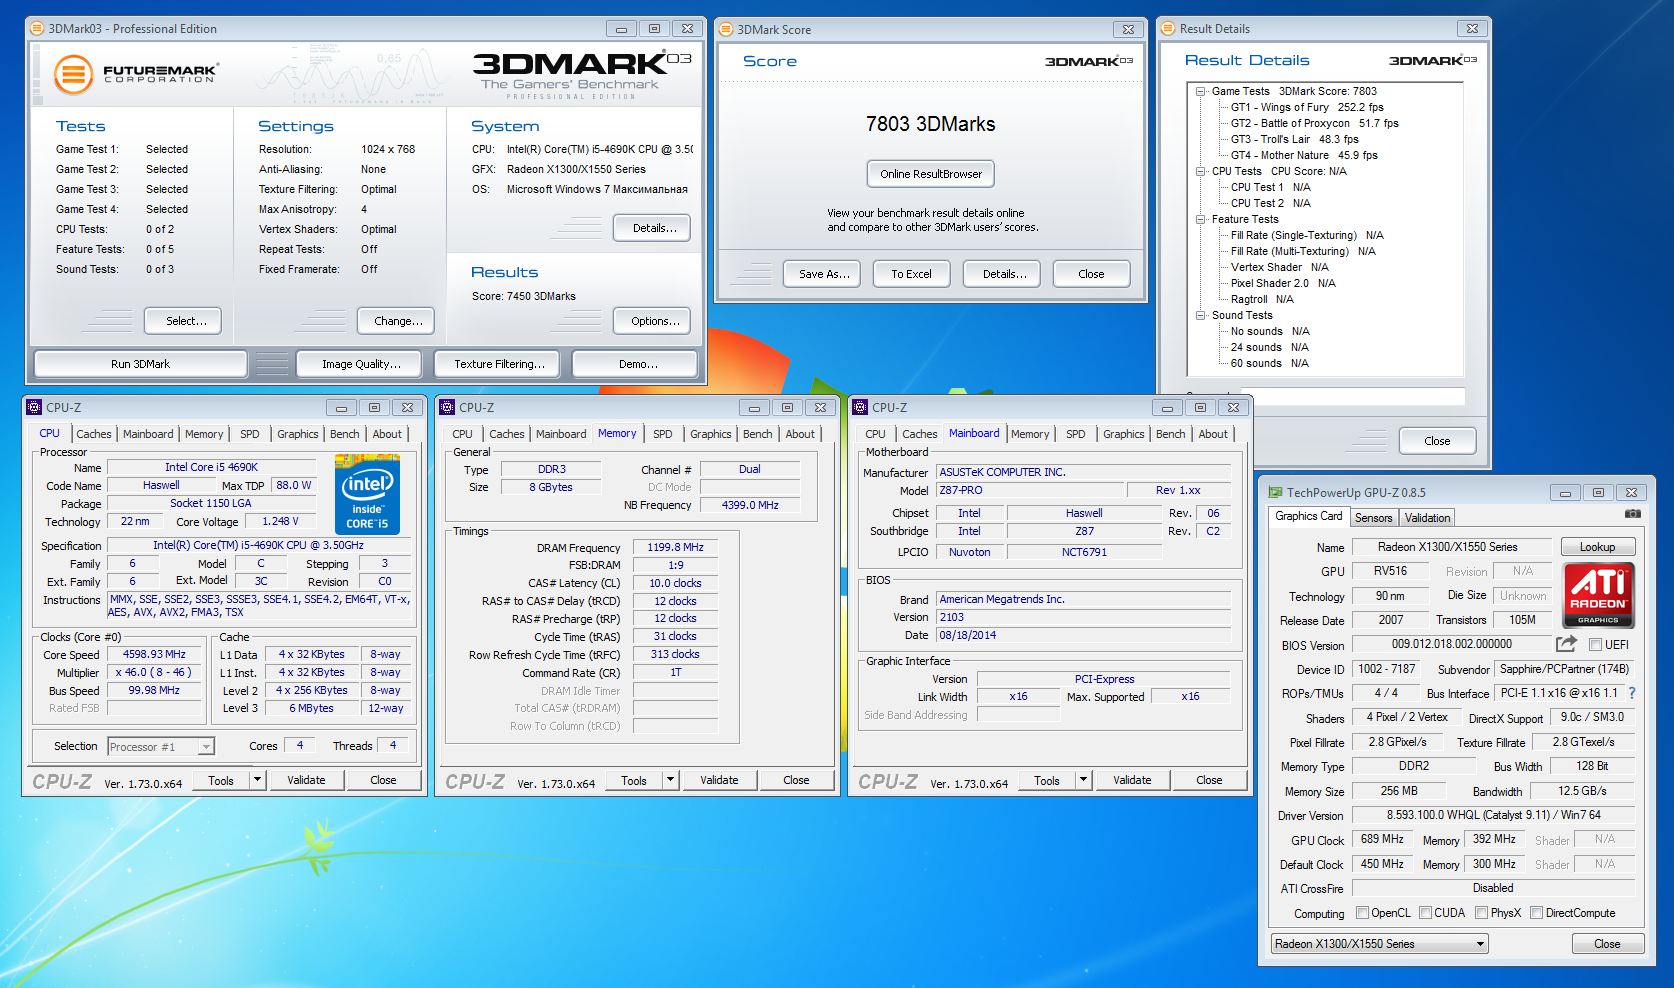Open About tab in CPU-Z Memory window
This screenshot has height=988, width=1674.
click(x=800, y=434)
